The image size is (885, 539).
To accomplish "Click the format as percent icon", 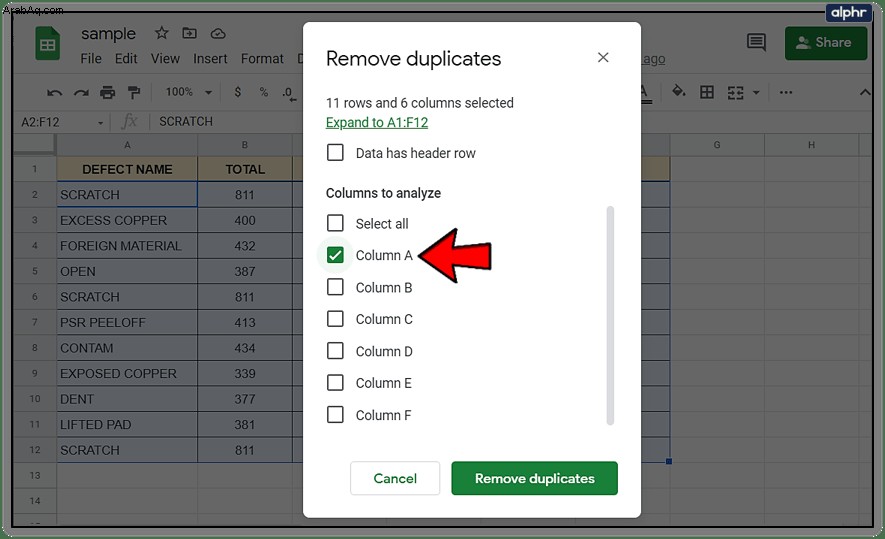I will point(264,92).
